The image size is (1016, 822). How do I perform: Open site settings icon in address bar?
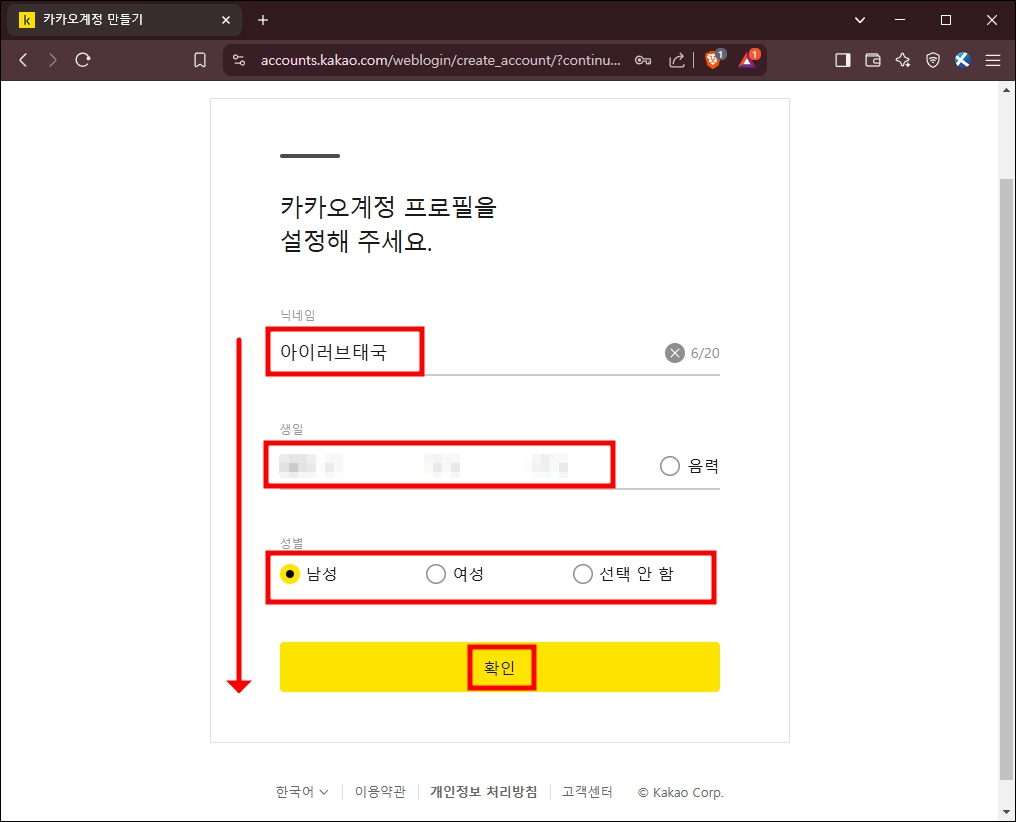point(239,60)
